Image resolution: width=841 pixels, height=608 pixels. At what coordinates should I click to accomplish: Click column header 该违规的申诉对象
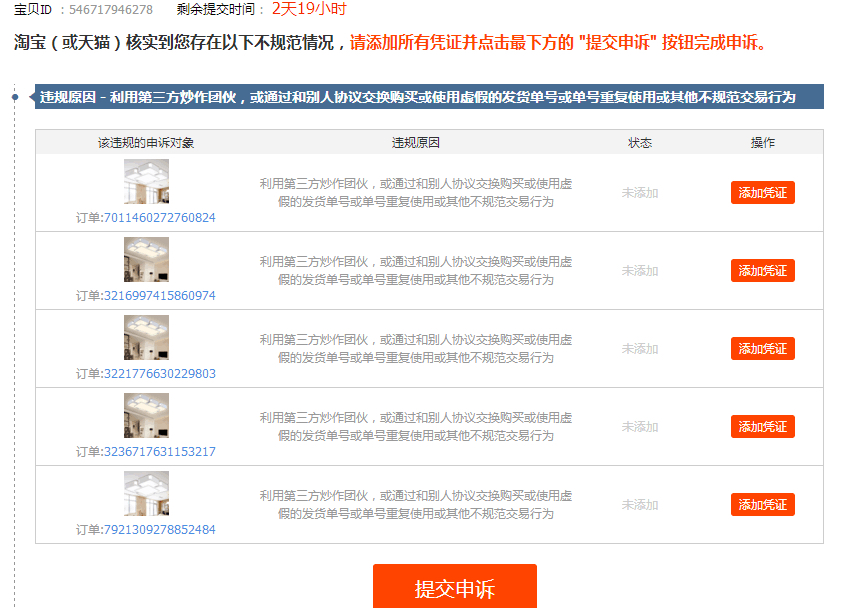[x=146, y=143]
